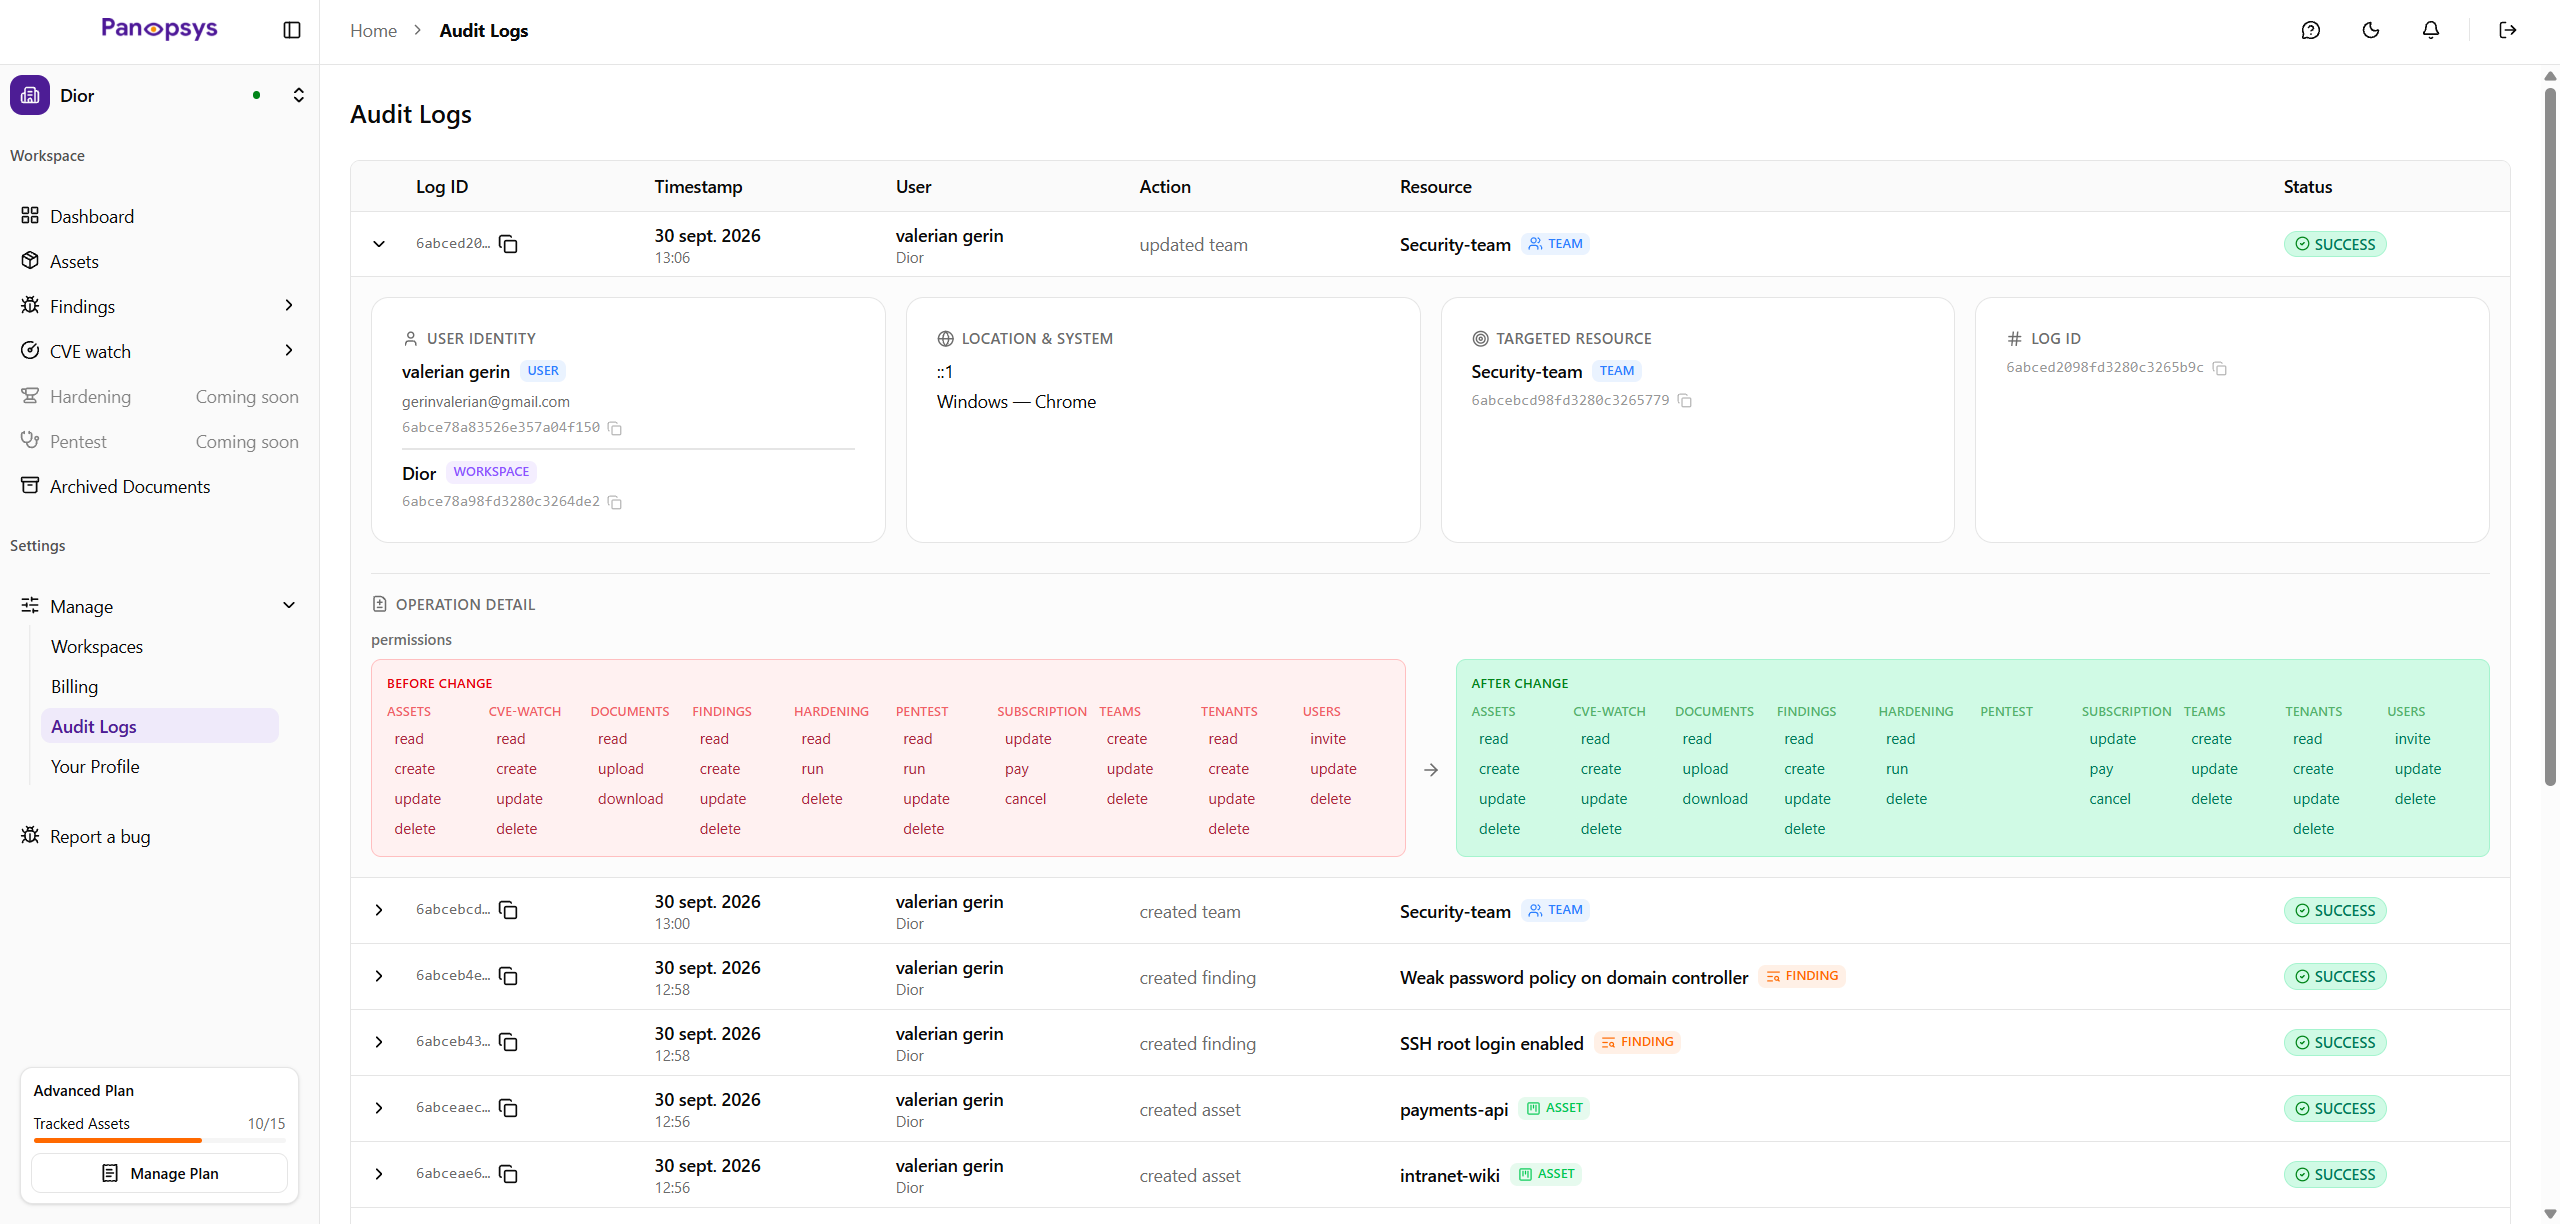Expand the 6abceb43 log row
Image resolution: width=2560 pixels, height=1224 pixels.
pos(379,1042)
